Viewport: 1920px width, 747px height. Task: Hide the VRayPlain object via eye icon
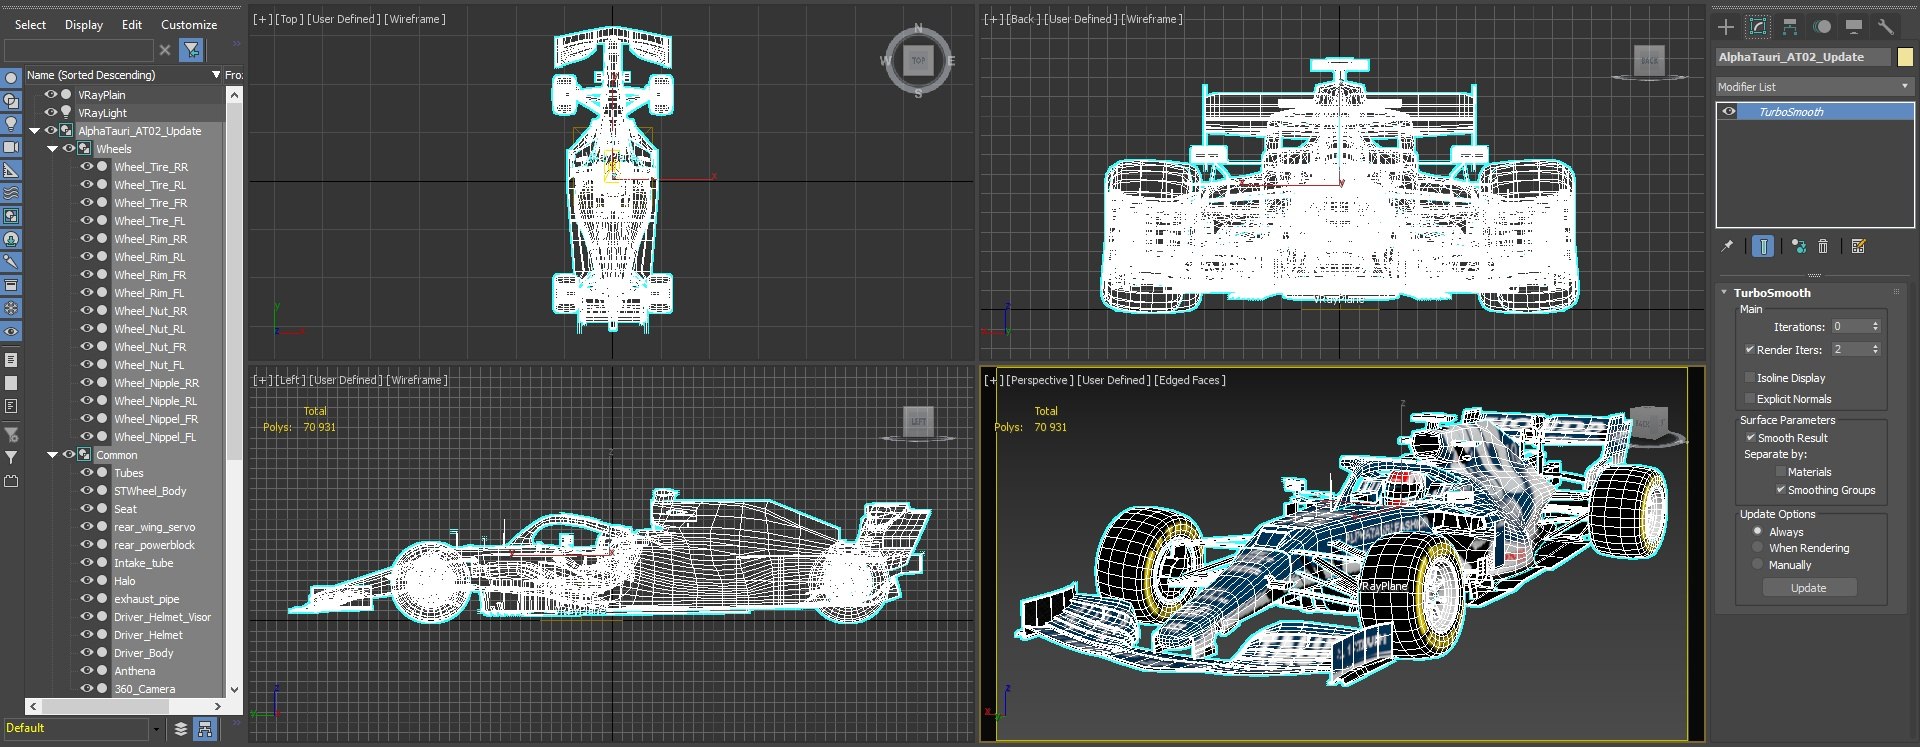[x=50, y=95]
